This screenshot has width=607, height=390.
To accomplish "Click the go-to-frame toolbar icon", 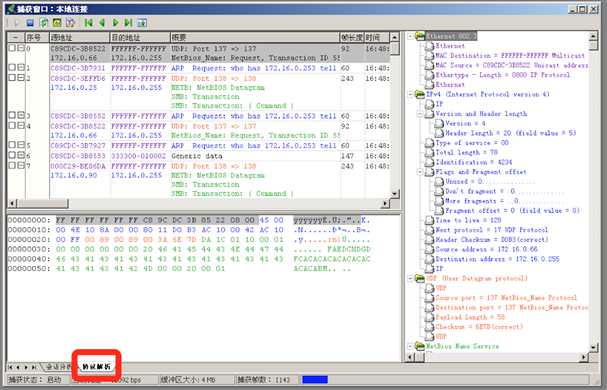I will coord(142,23).
